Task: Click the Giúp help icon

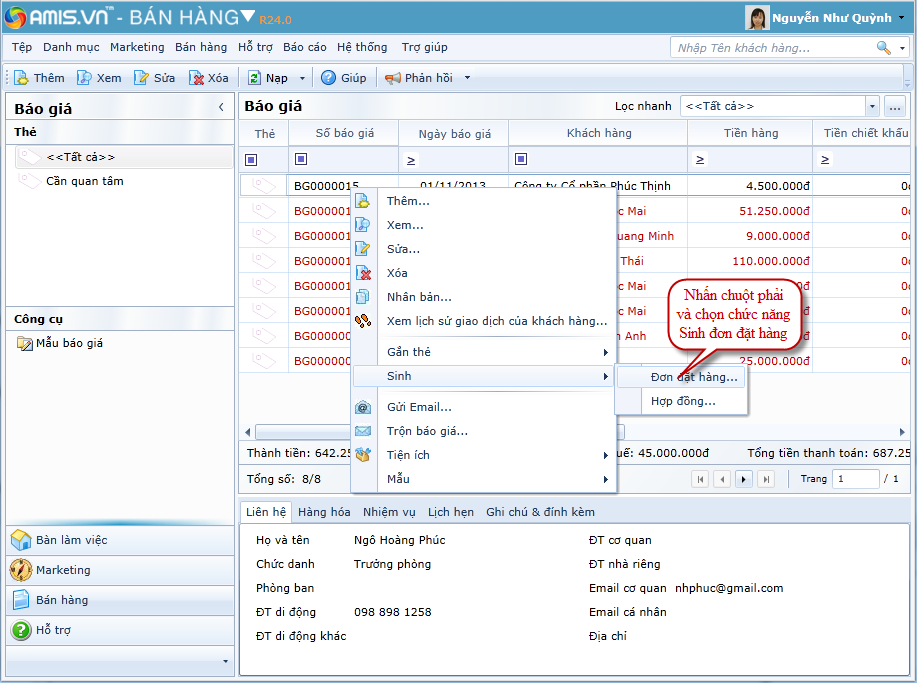Action: click(x=328, y=78)
